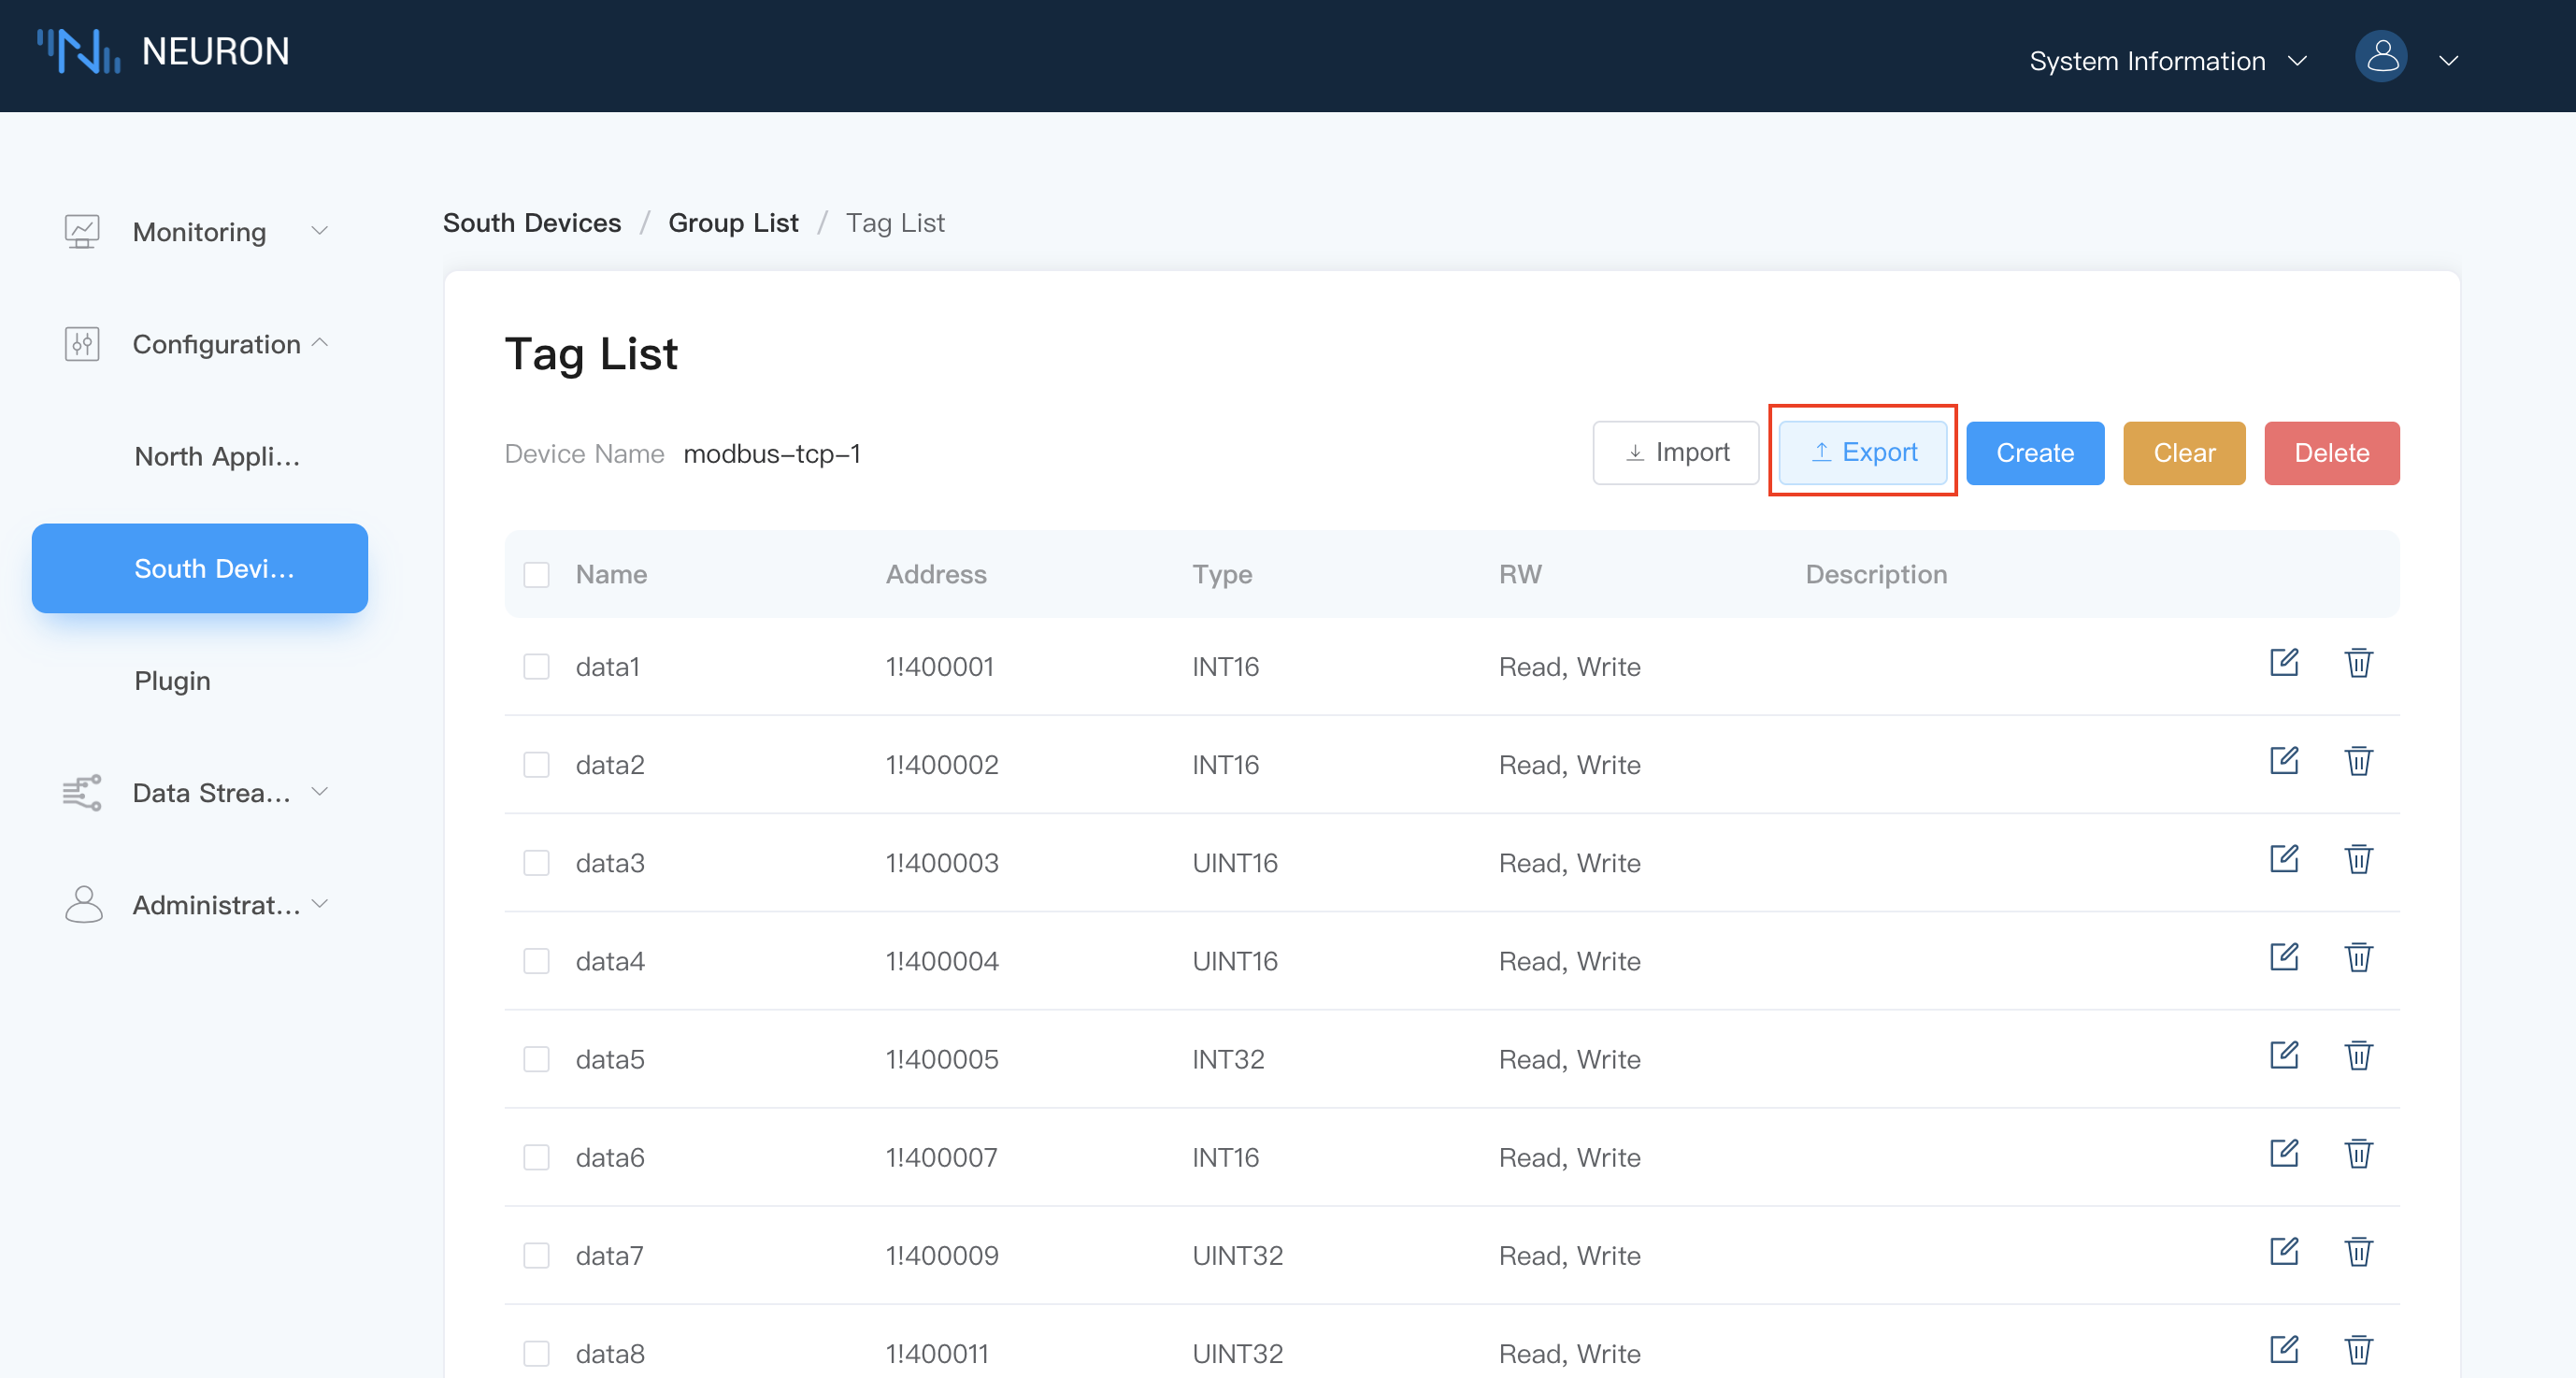
Task: Delete tag data5 with trash icon
Action: (x=2358, y=1054)
